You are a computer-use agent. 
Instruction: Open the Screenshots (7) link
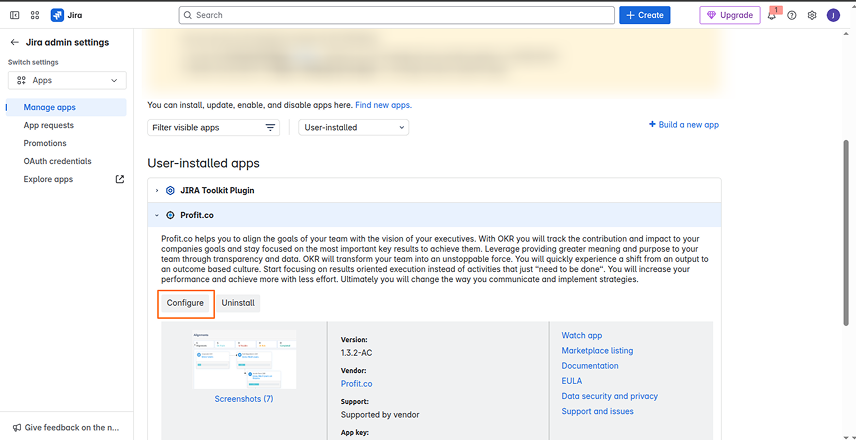point(244,399)
